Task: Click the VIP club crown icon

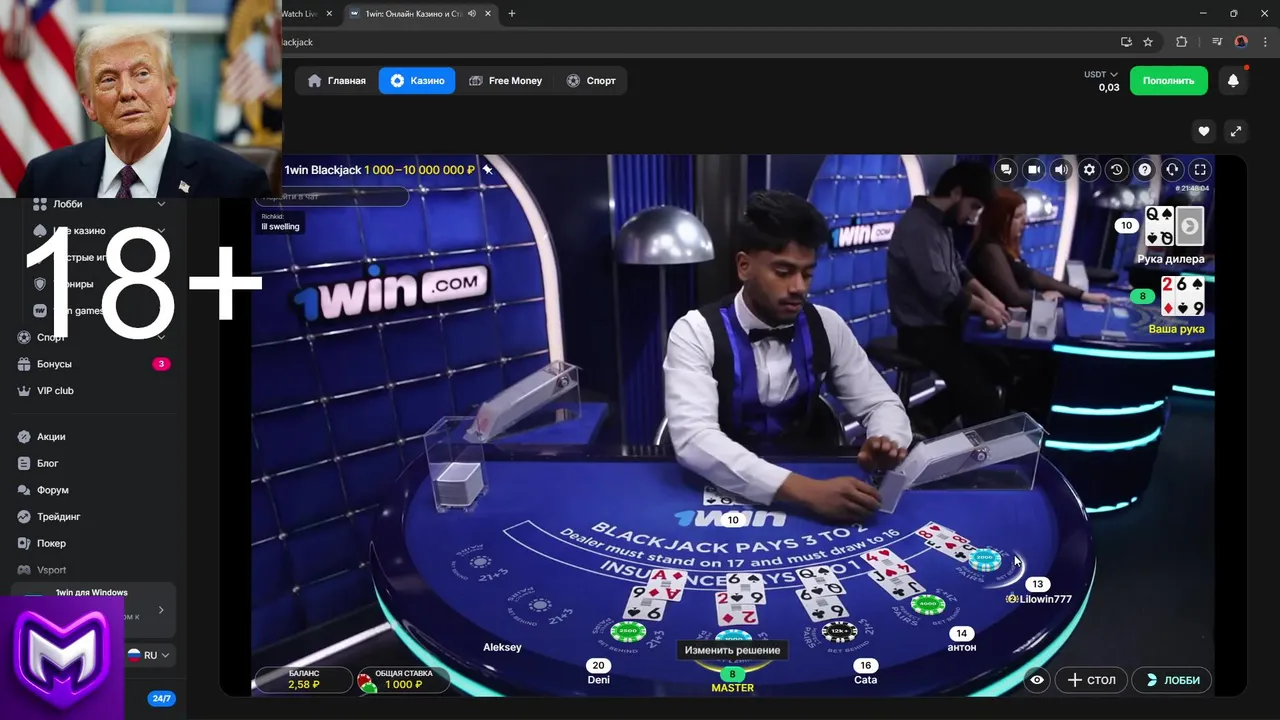Action: pos(25,391)
